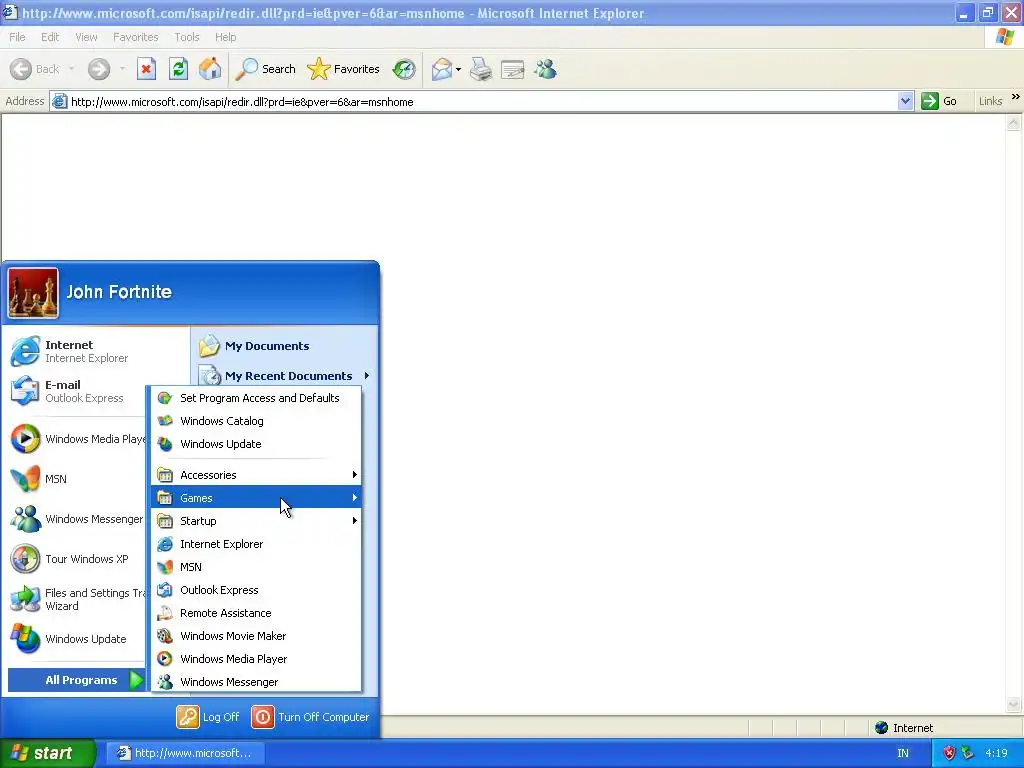The width and height of the screenshot is (1024, 768).
Task: Go to the home page via the Home icon
Action: 210,69
